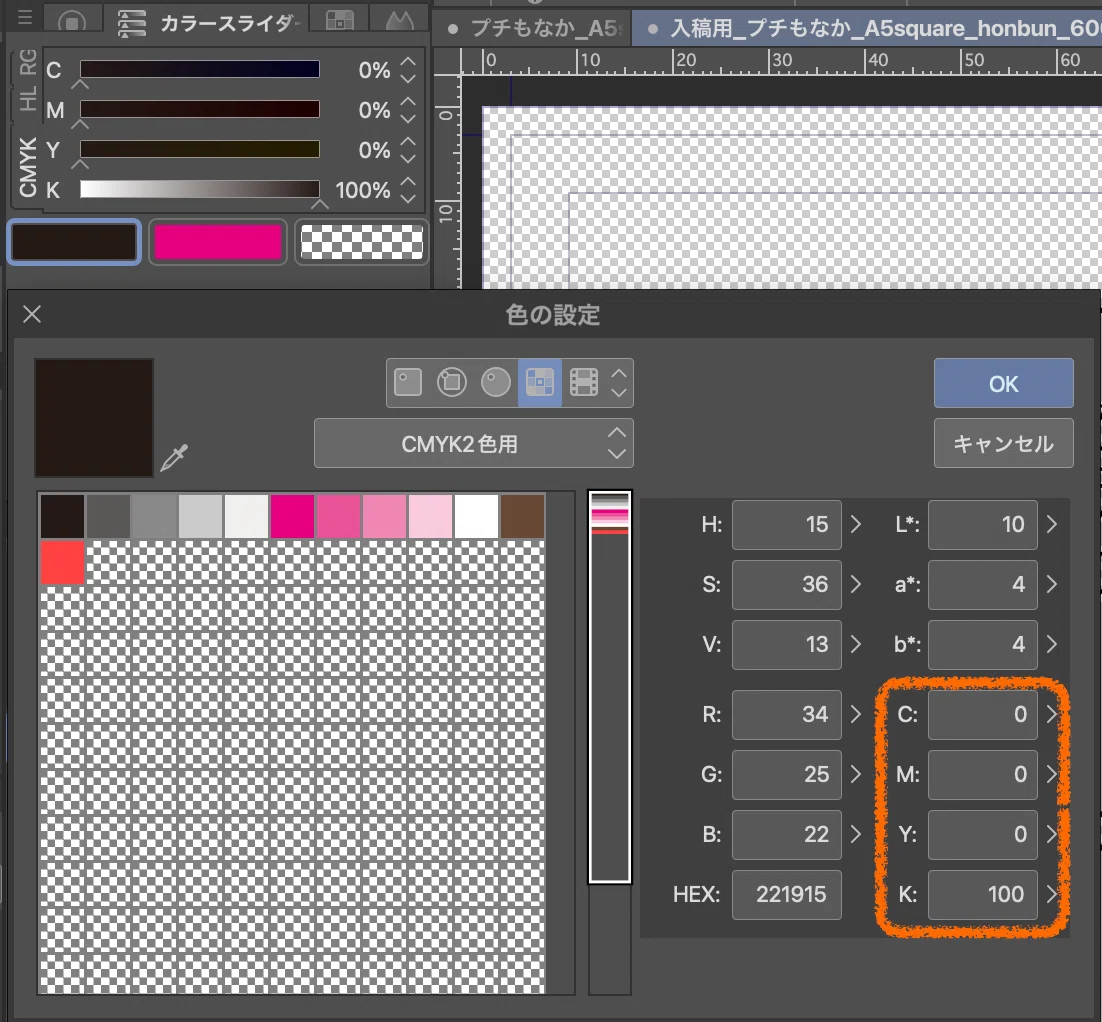Select the square color picker icon
Image resolution: width=1102 pixels, height=1022 pixels.
tap(408, 382)
